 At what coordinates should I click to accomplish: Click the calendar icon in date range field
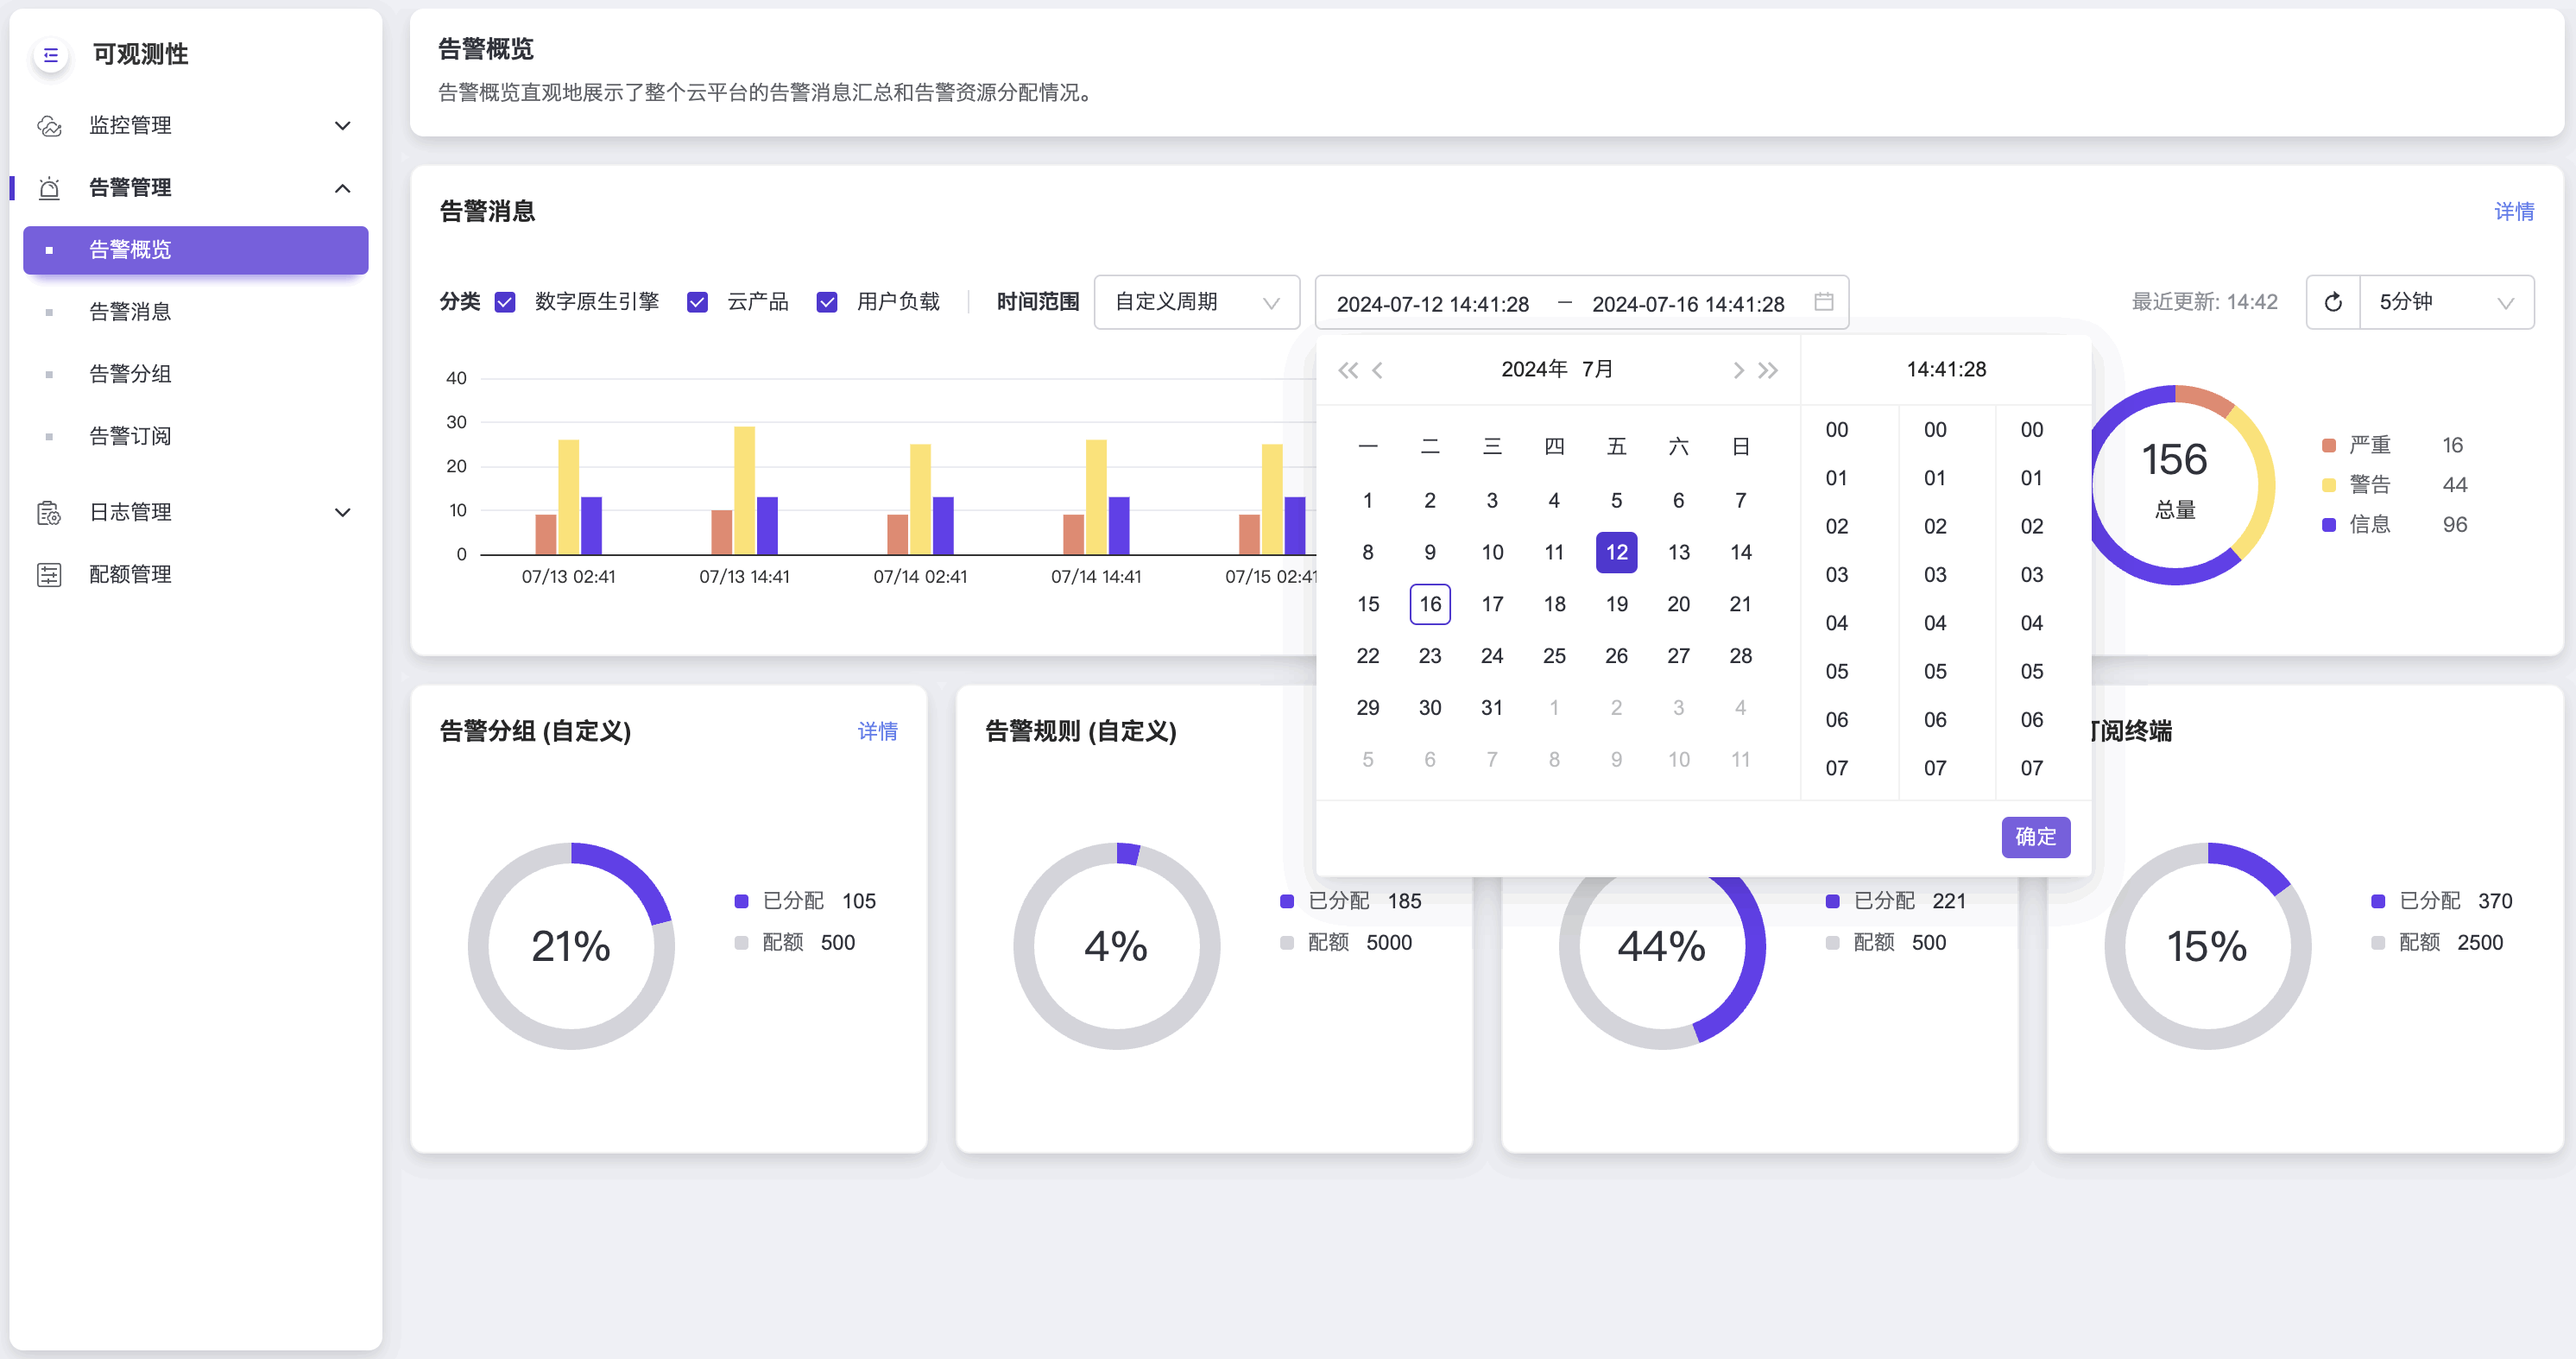click(x=1823, y=302)
